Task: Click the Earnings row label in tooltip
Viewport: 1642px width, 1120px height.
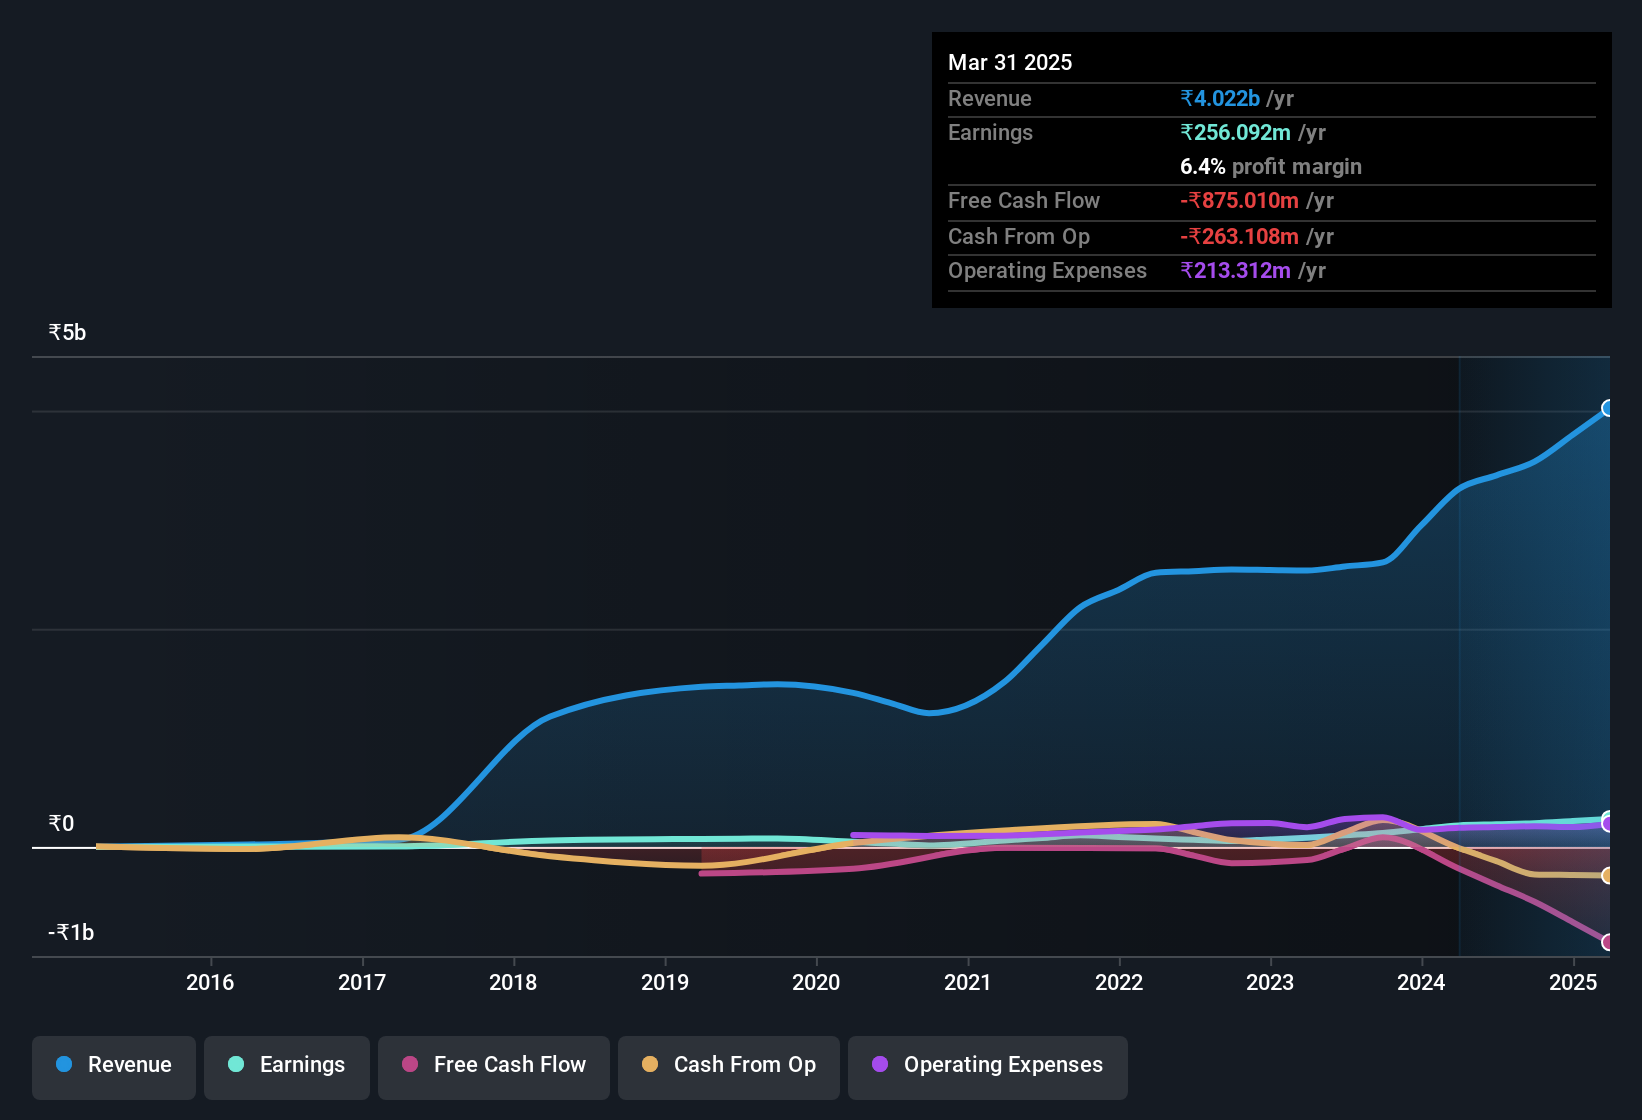Action: tap(990, 132)
